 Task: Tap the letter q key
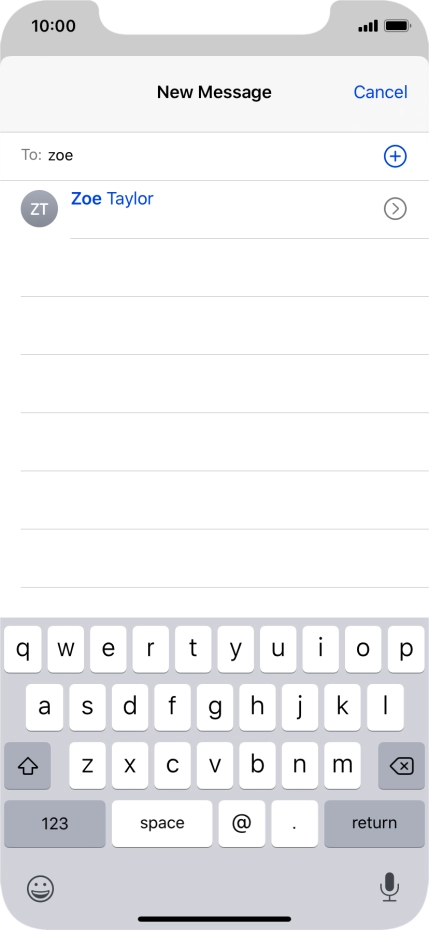coord(23,649)
